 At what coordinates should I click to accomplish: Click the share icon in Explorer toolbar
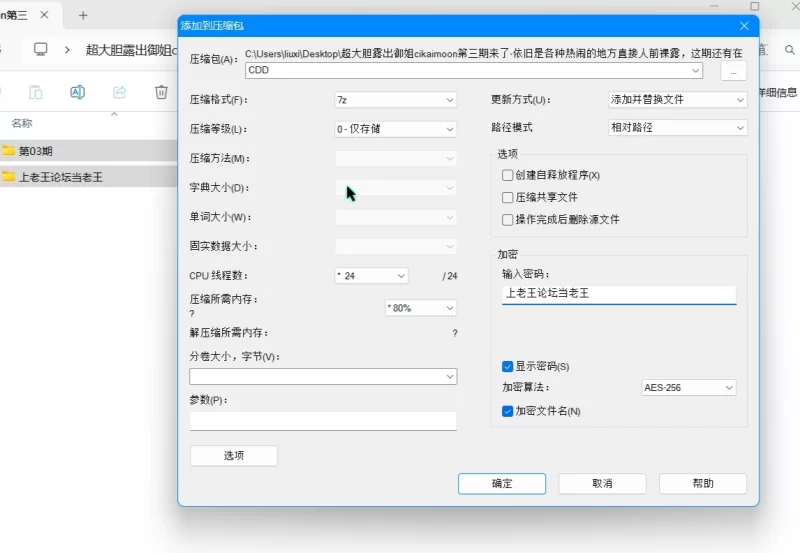119,92
